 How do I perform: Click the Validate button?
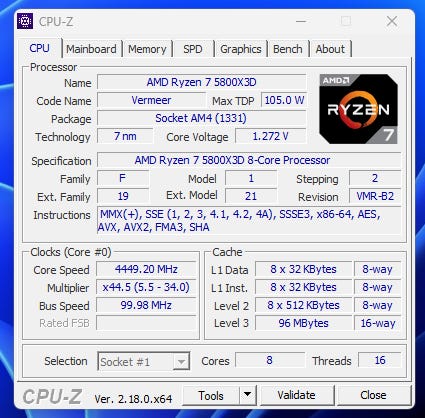(x=297, y=395)
